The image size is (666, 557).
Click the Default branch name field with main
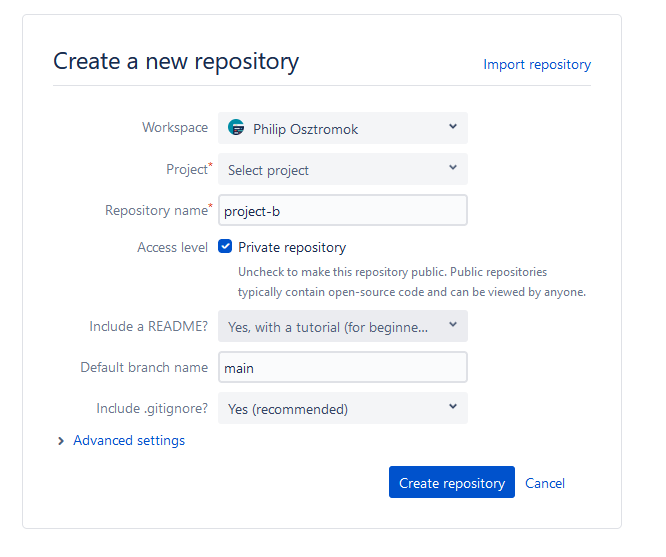point(343,367)
